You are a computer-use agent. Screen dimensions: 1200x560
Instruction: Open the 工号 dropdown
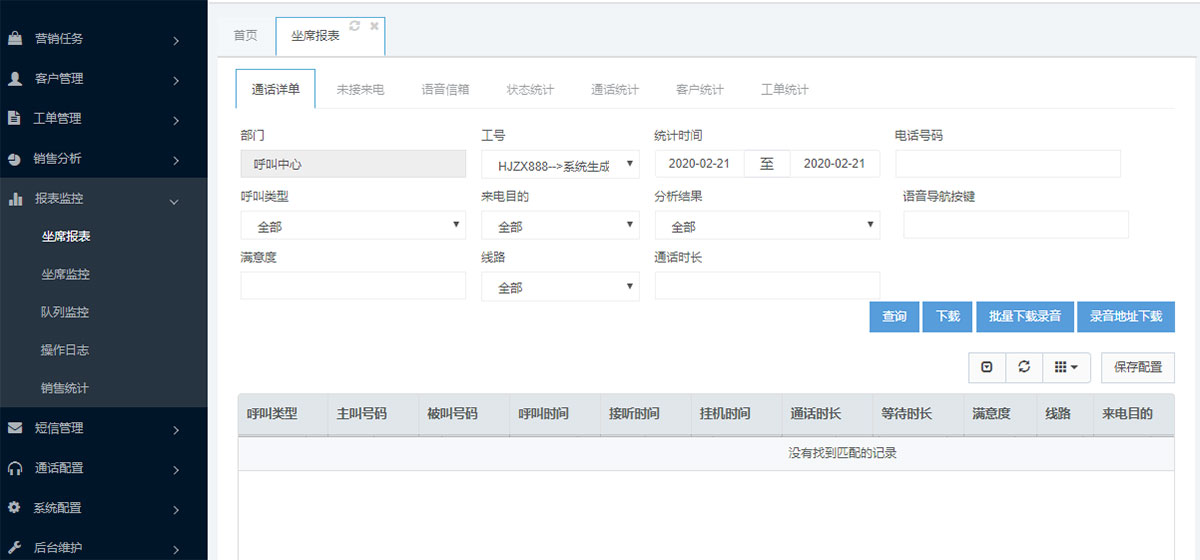pos(560,164)
